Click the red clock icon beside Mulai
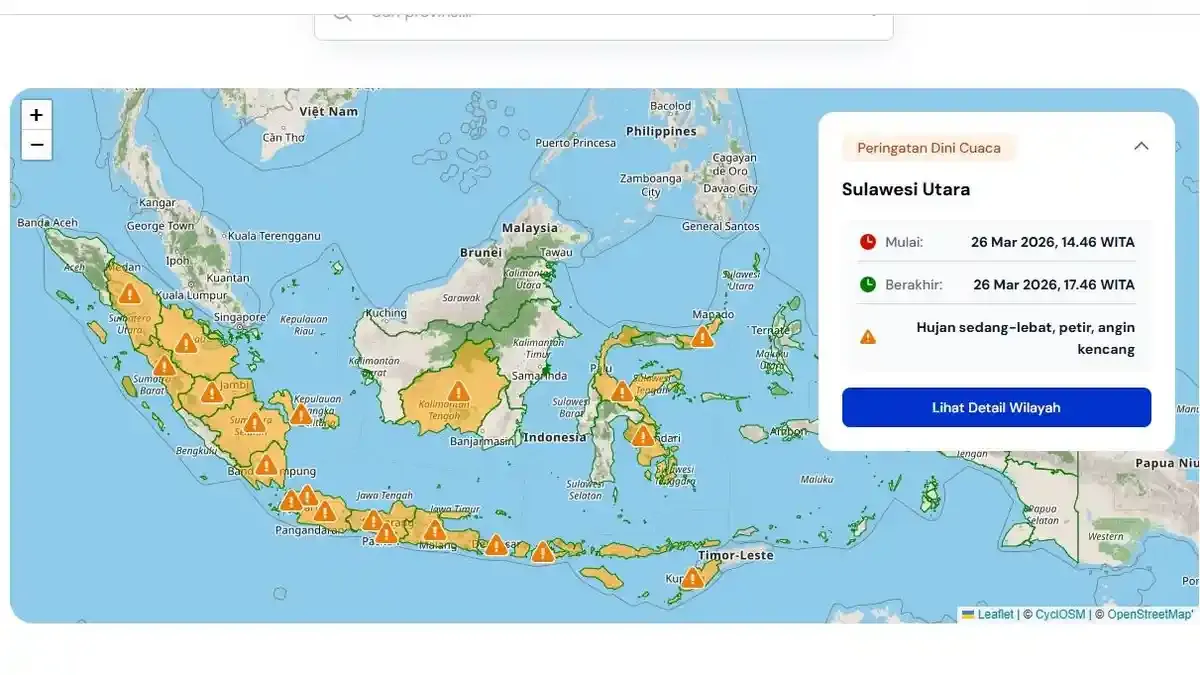Viewport: 1200px width, 675px height. coord(868,242)
